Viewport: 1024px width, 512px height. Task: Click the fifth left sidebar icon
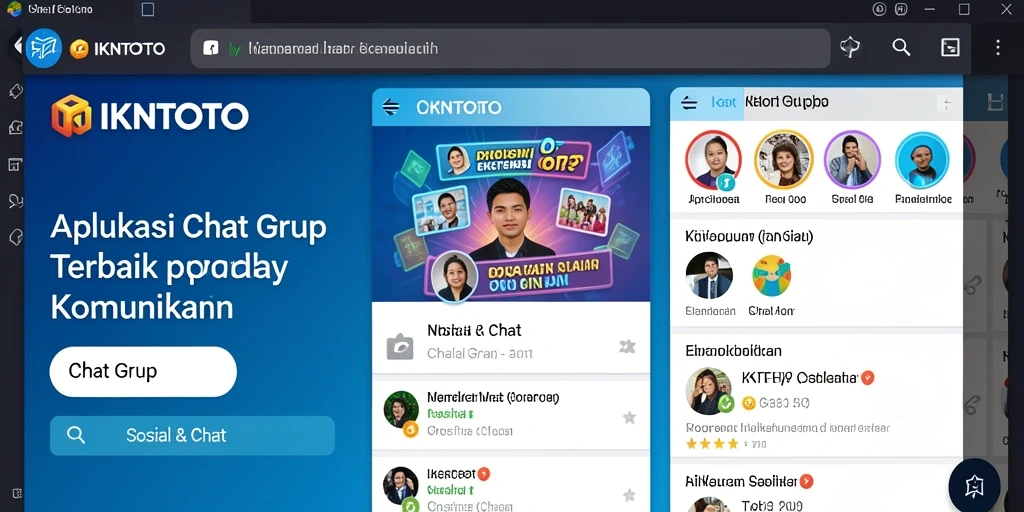[x=16, y=238]
